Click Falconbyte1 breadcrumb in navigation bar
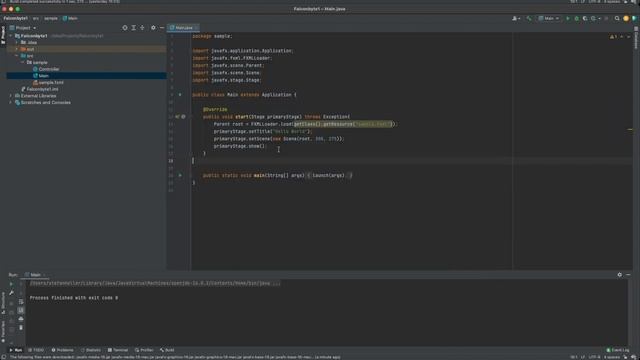This screenshot has height=360, width=640. coord(16,18)
